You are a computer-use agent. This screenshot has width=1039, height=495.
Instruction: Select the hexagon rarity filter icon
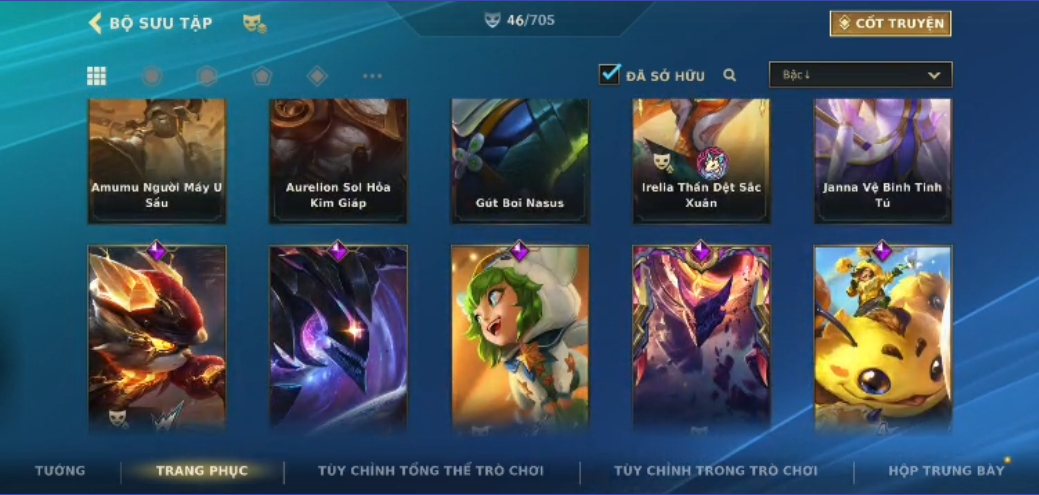pyautogui.click(x=207, y=76)
